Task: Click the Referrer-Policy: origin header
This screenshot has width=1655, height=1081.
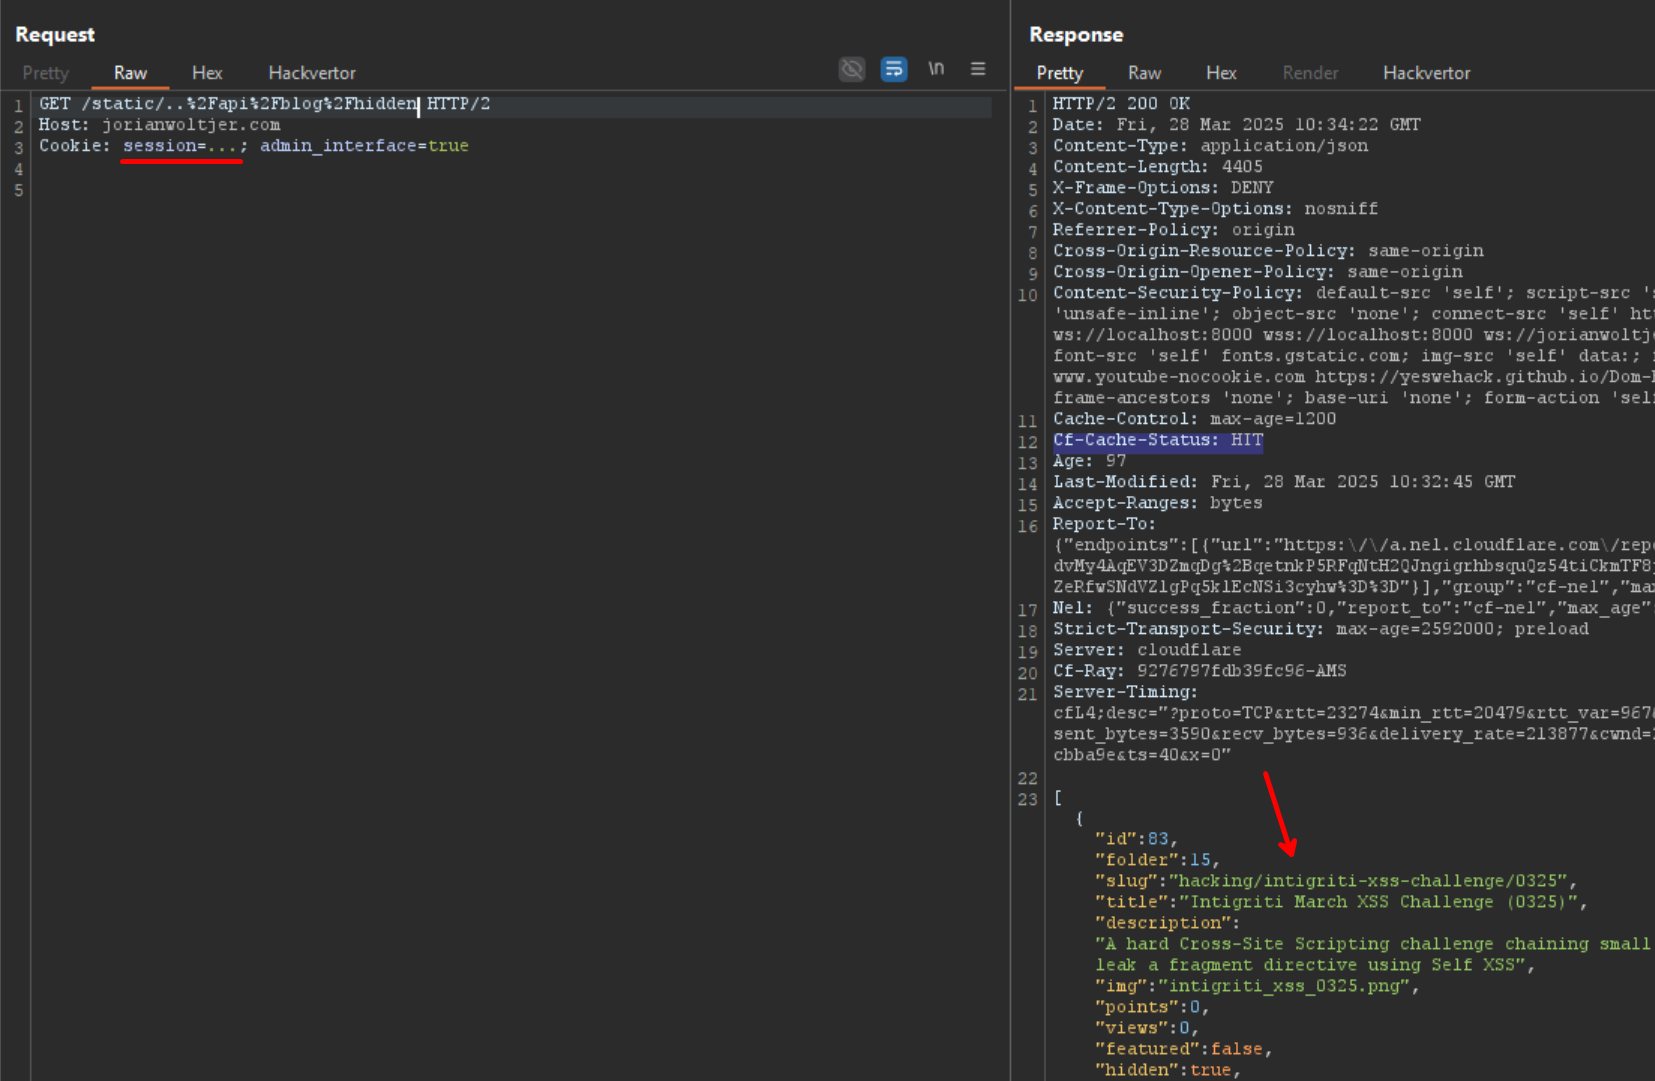Action: [x=1173, y=230]
